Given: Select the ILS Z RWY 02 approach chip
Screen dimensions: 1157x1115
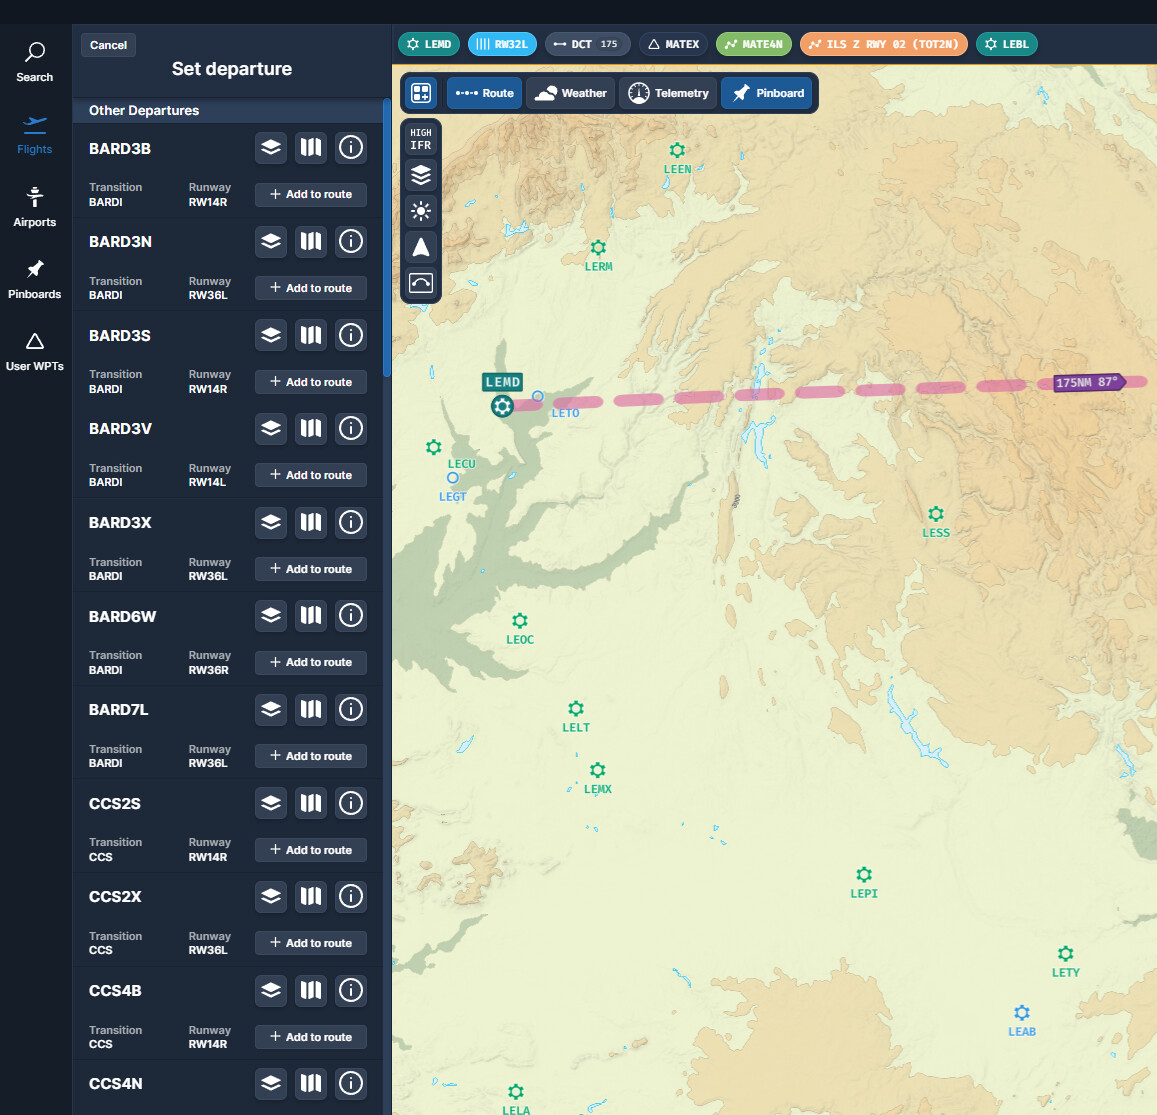Looking at the screenshot, I should pyautogui.click(x=883, y=44).
